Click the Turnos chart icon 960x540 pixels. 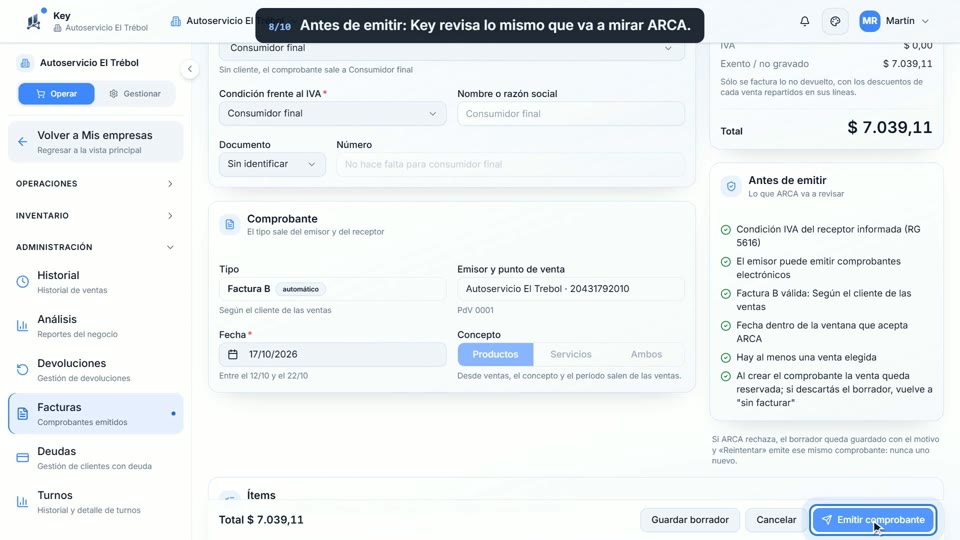23,502
